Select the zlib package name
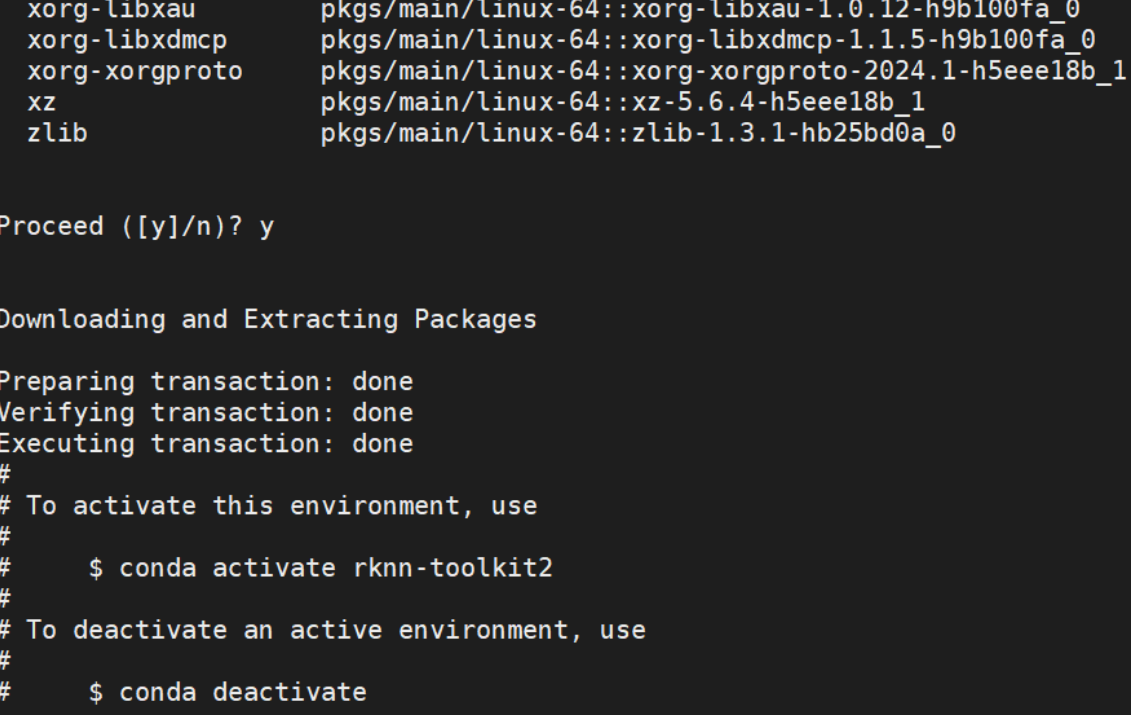The width and height of the screenshot is (1131, 715). tap(58, 133)
